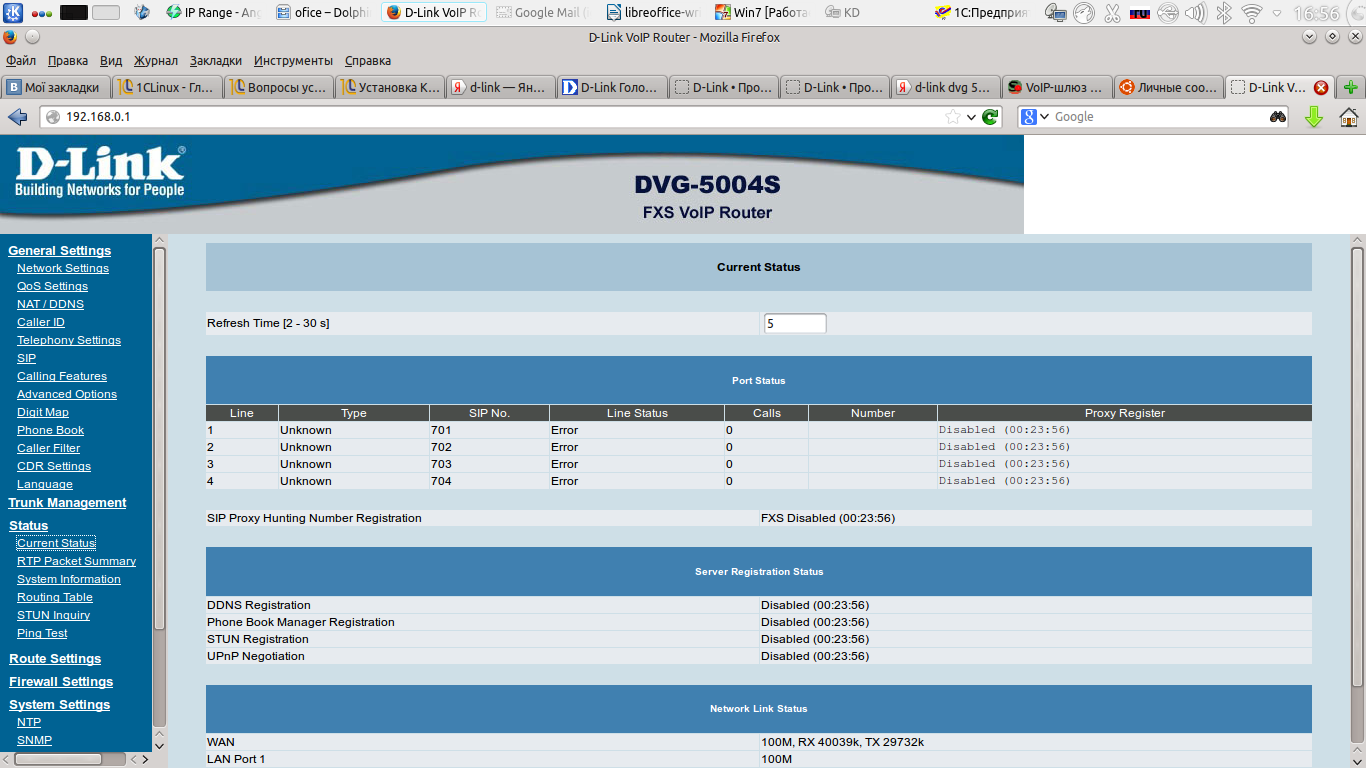Open SNMP link in sidebar
The image size is (1366, 768).
tap(34, 740)
